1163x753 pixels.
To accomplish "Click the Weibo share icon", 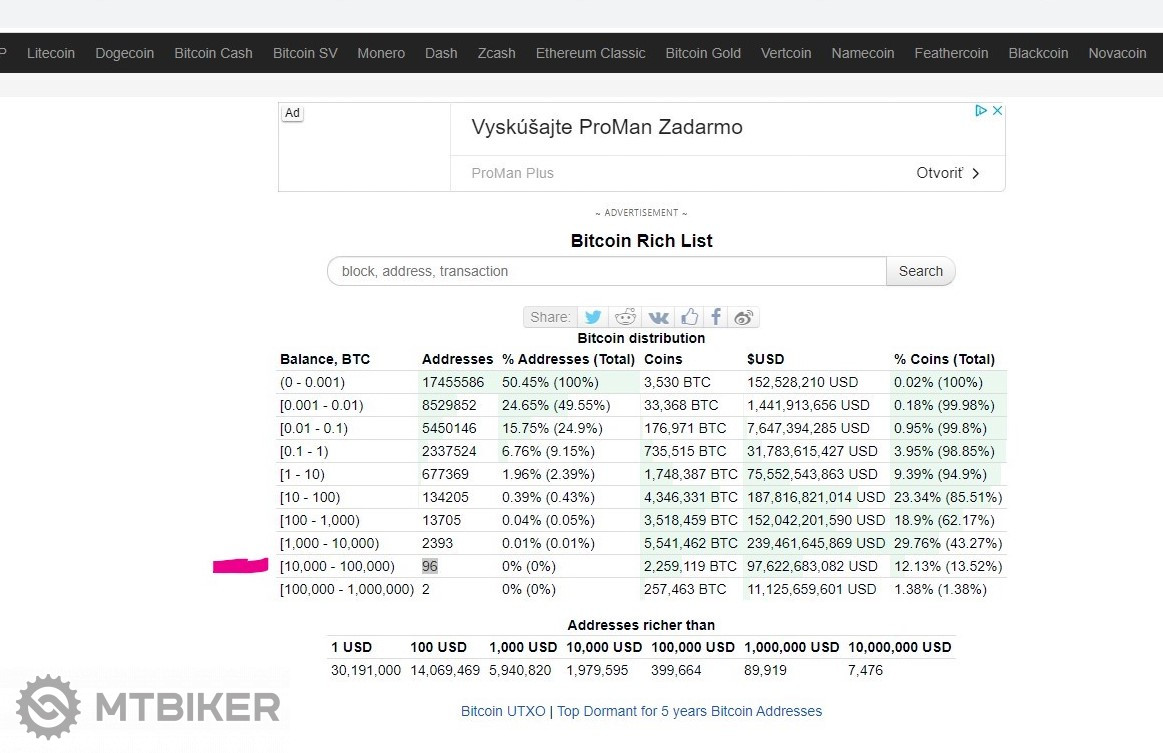I will [743, 317].
